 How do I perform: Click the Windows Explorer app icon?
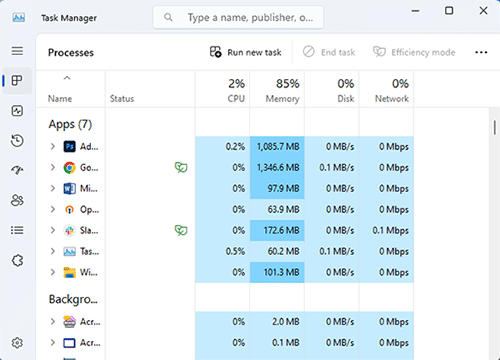pos(69,272)
